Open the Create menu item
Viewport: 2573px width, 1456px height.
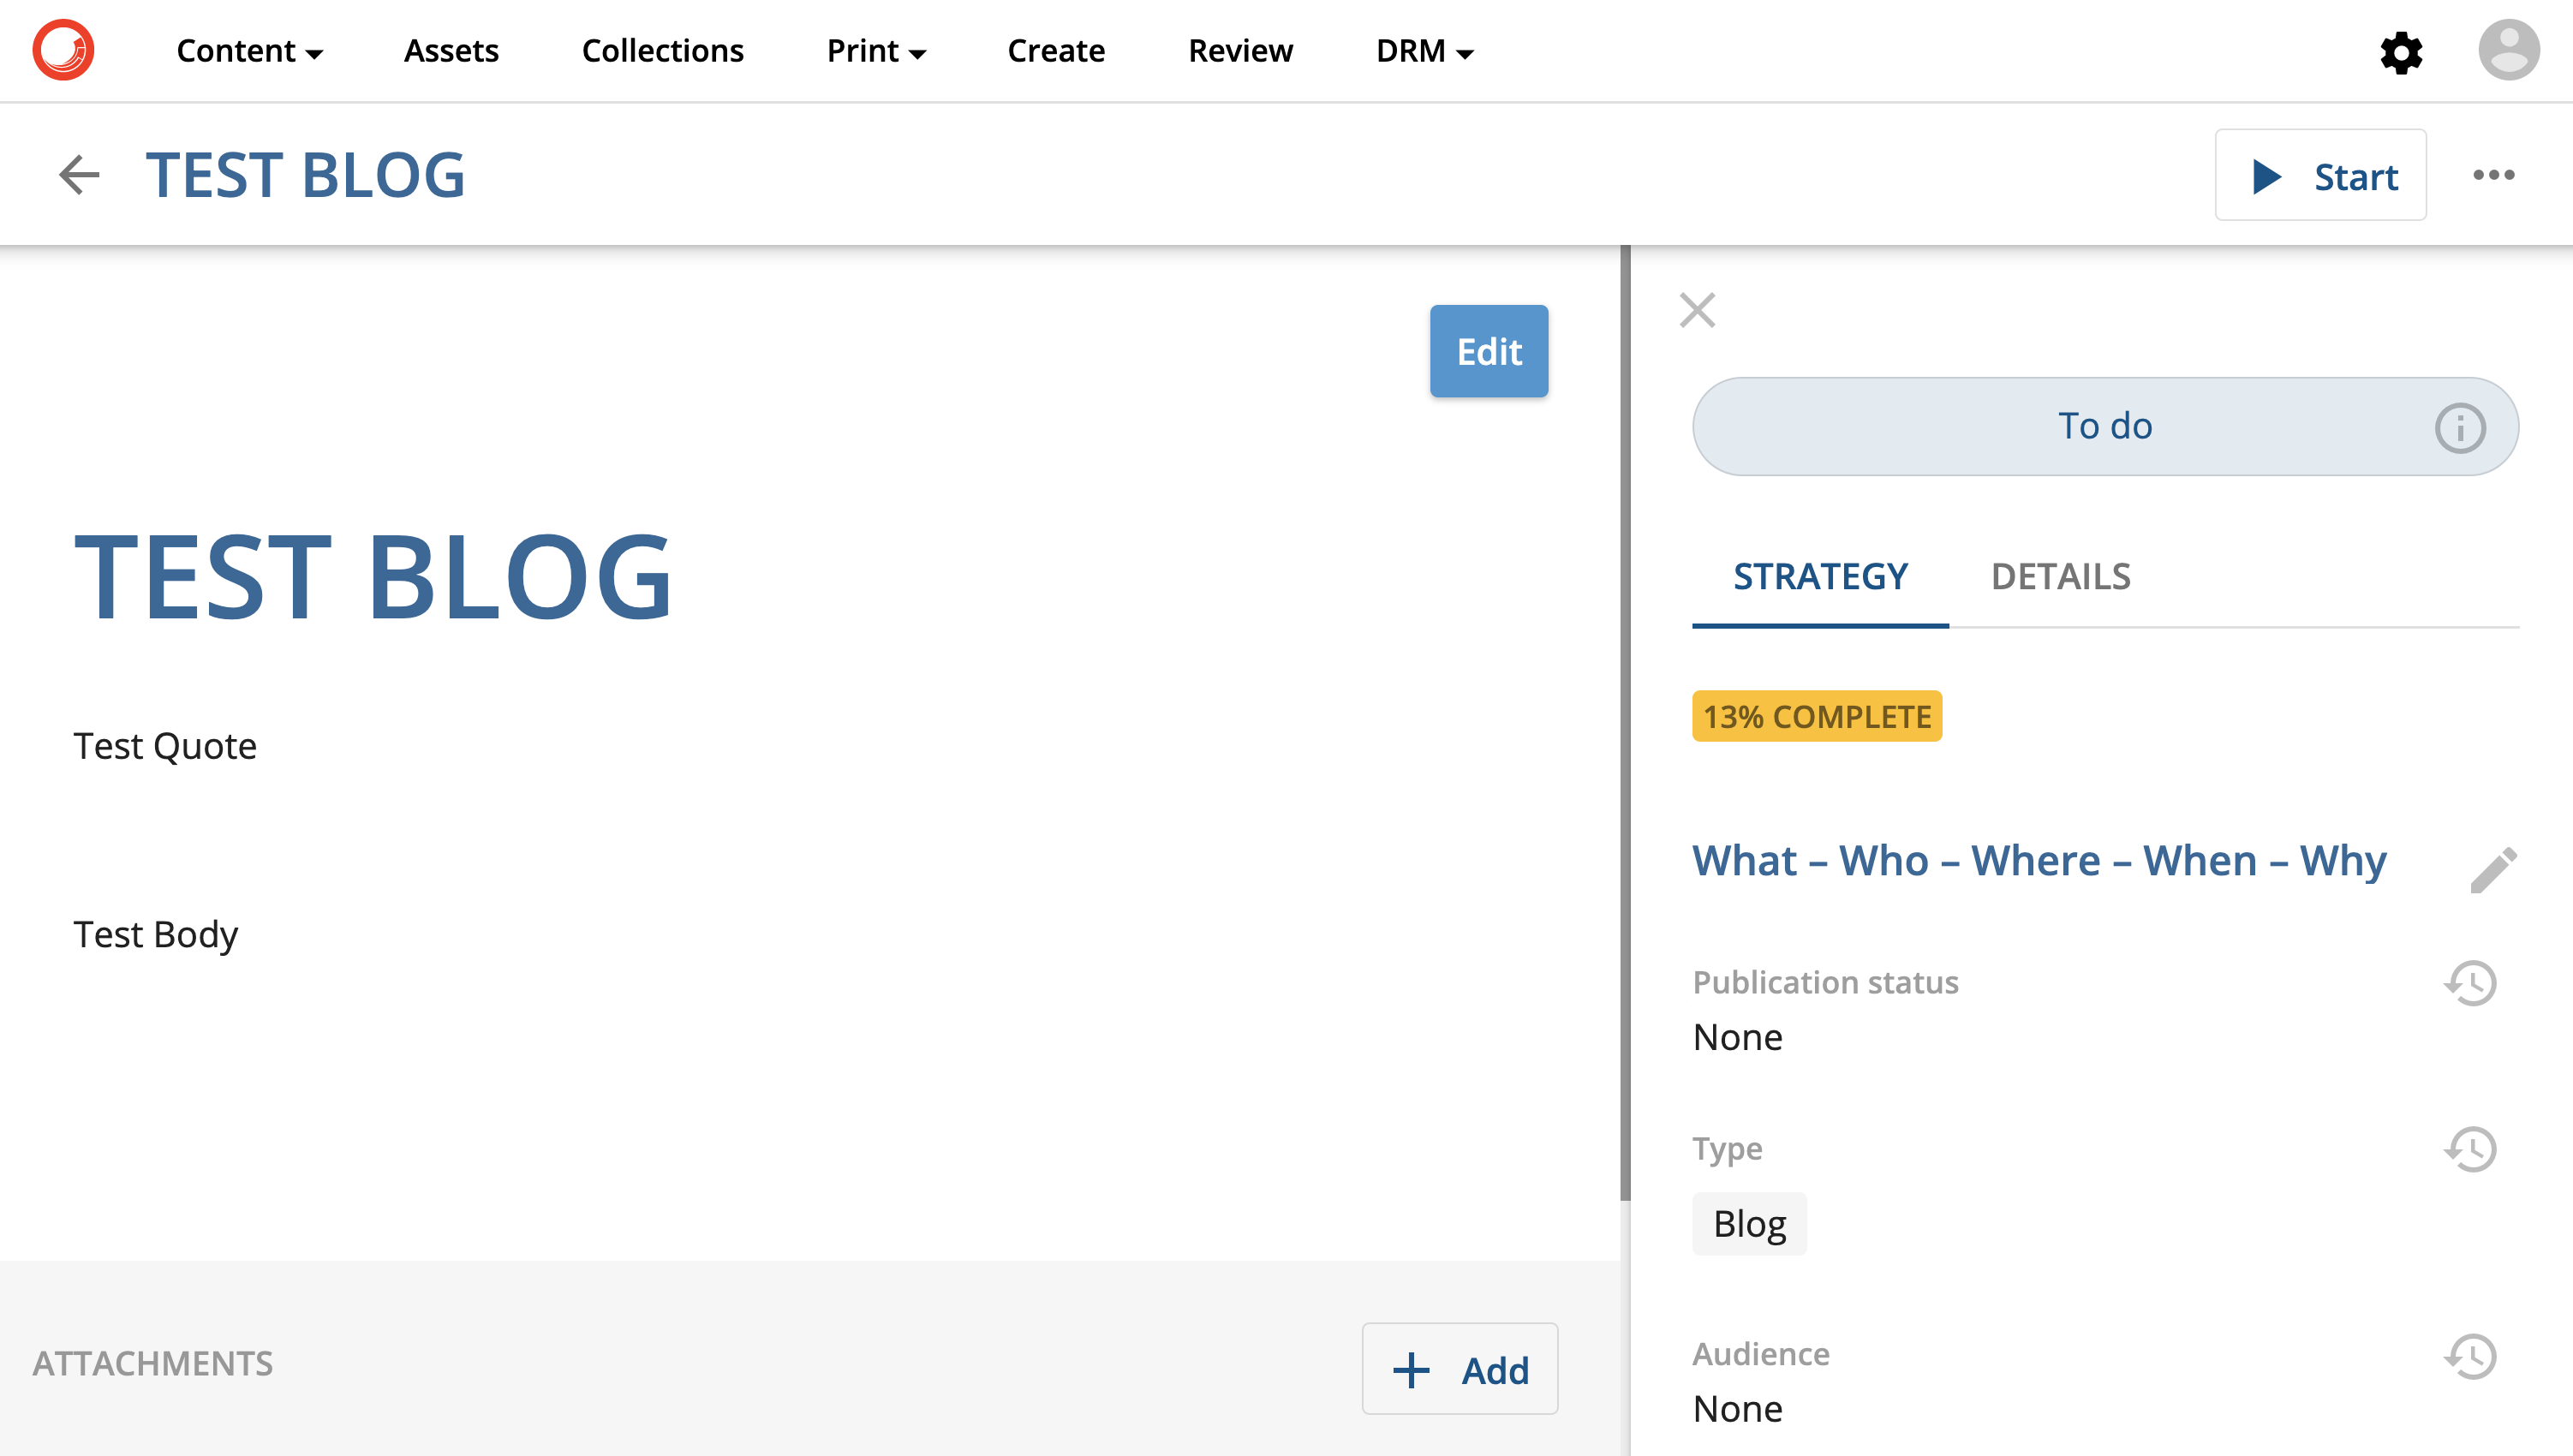(x=1055, y=50)
